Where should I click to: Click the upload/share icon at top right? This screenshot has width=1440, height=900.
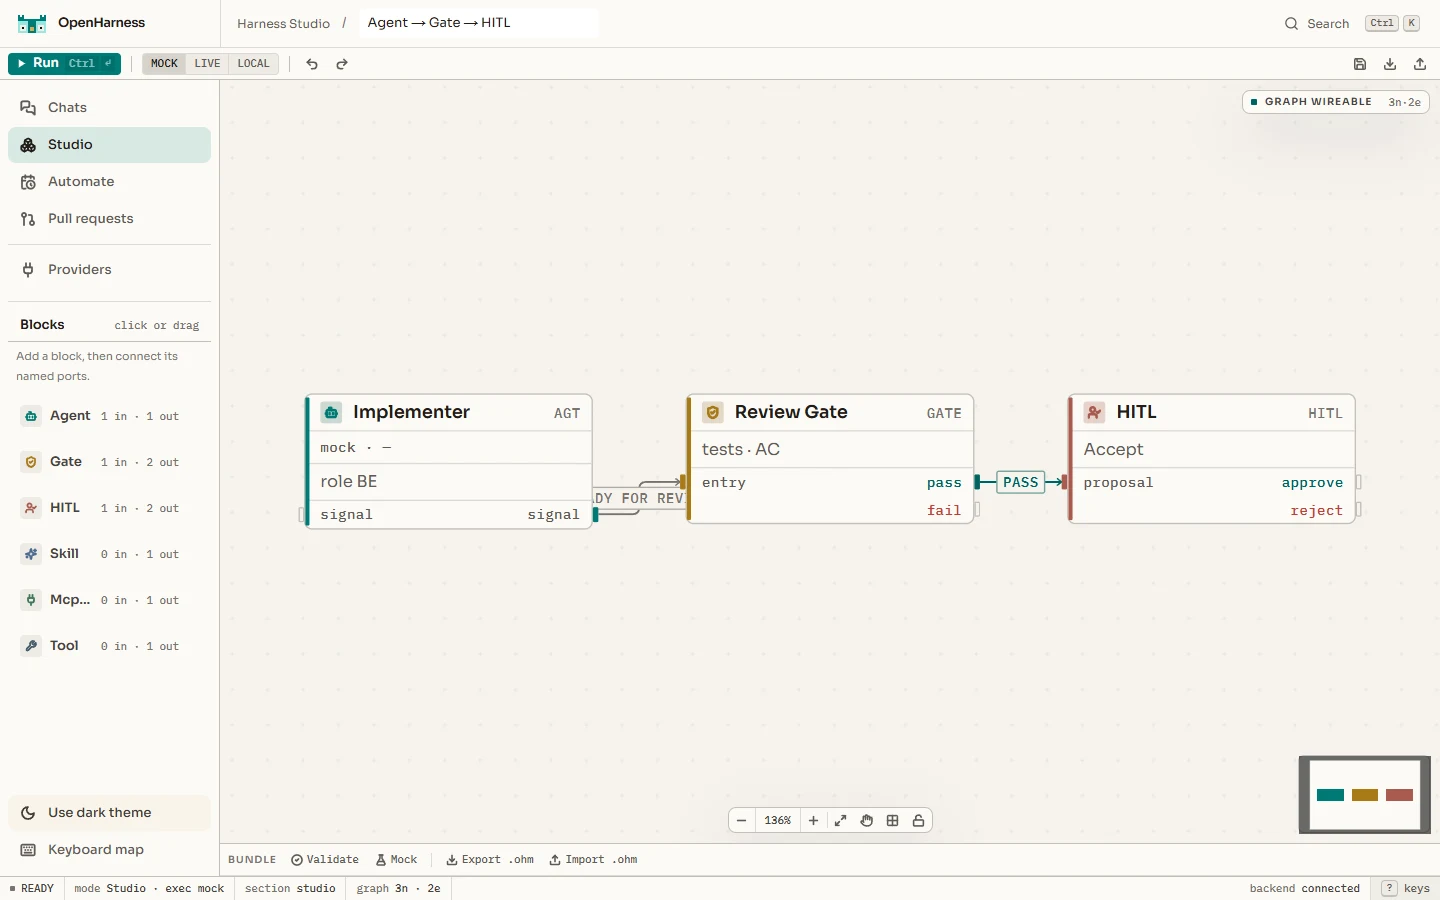(1420, 64)
